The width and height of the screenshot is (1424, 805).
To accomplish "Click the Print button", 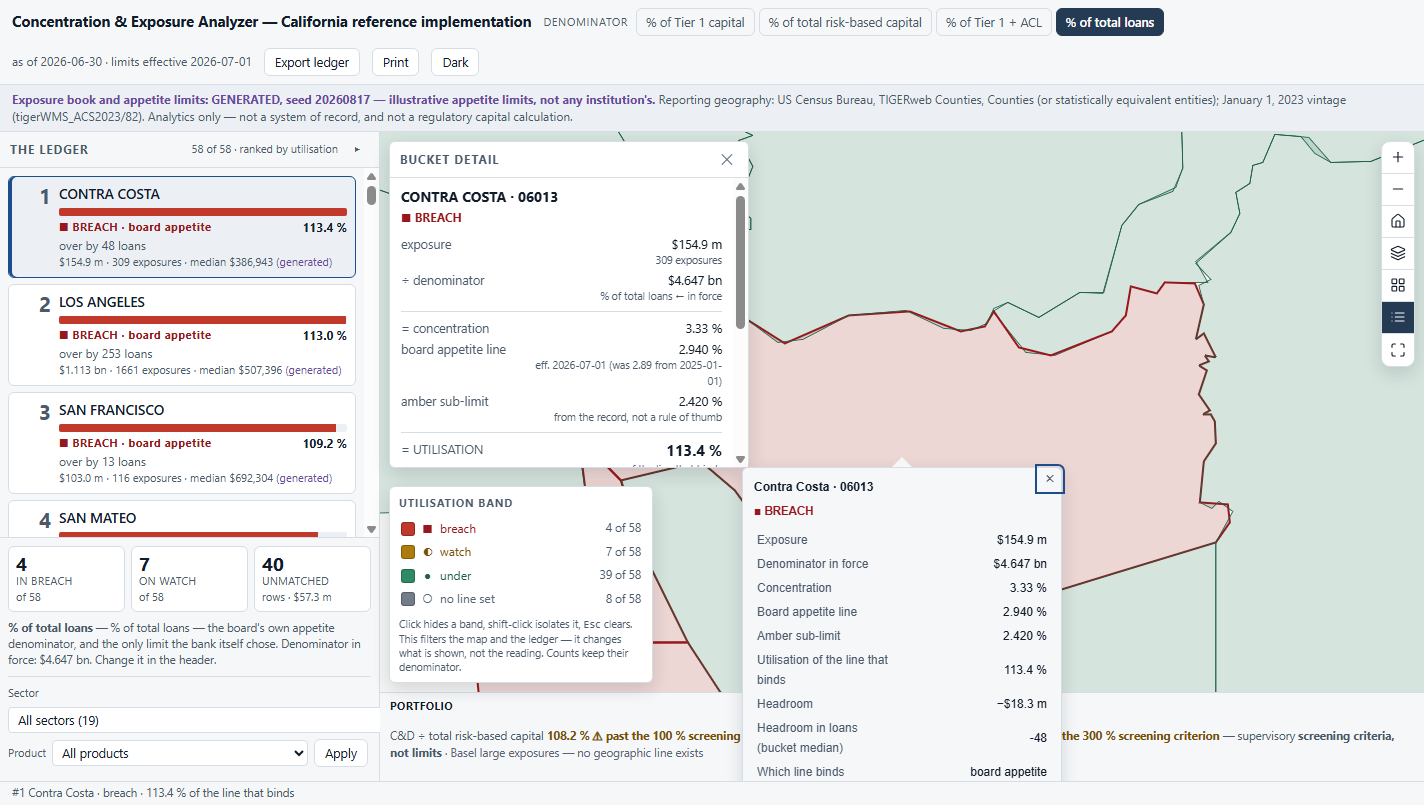I will pyautogui.click(x=396, y=62).
